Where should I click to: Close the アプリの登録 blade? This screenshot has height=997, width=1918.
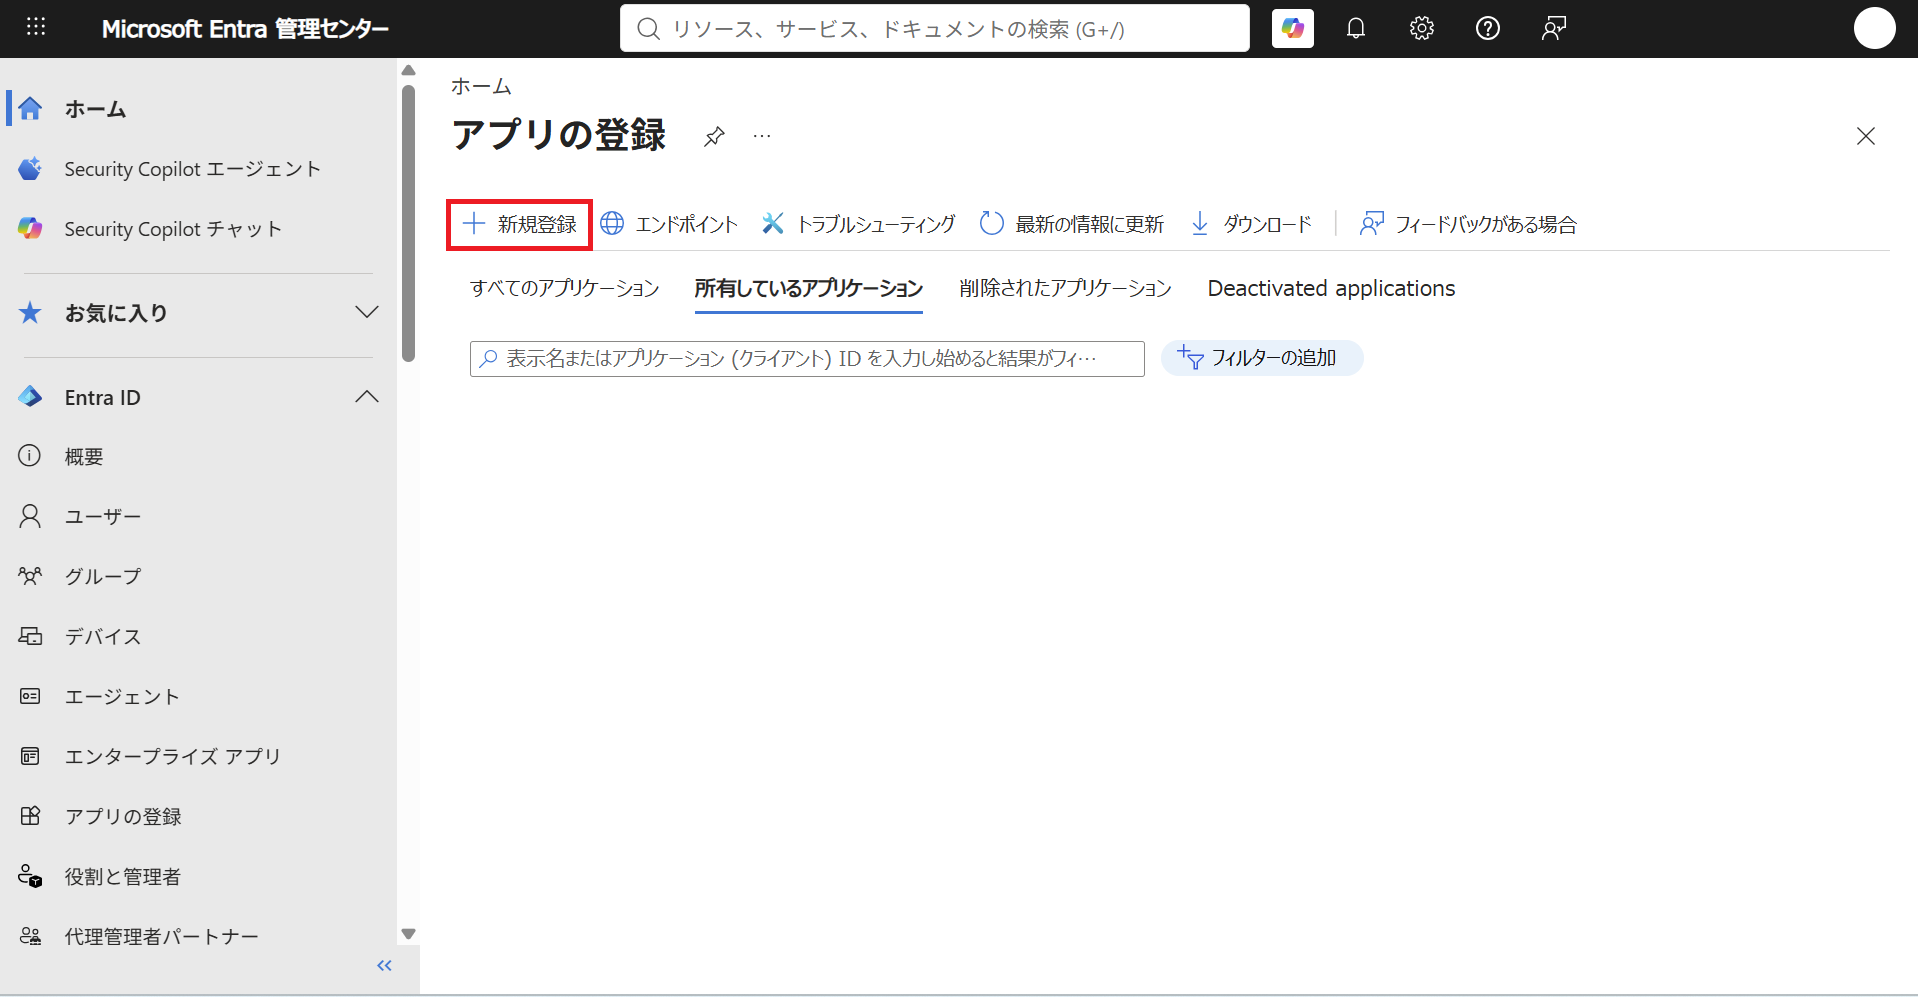pos(1866,136)
